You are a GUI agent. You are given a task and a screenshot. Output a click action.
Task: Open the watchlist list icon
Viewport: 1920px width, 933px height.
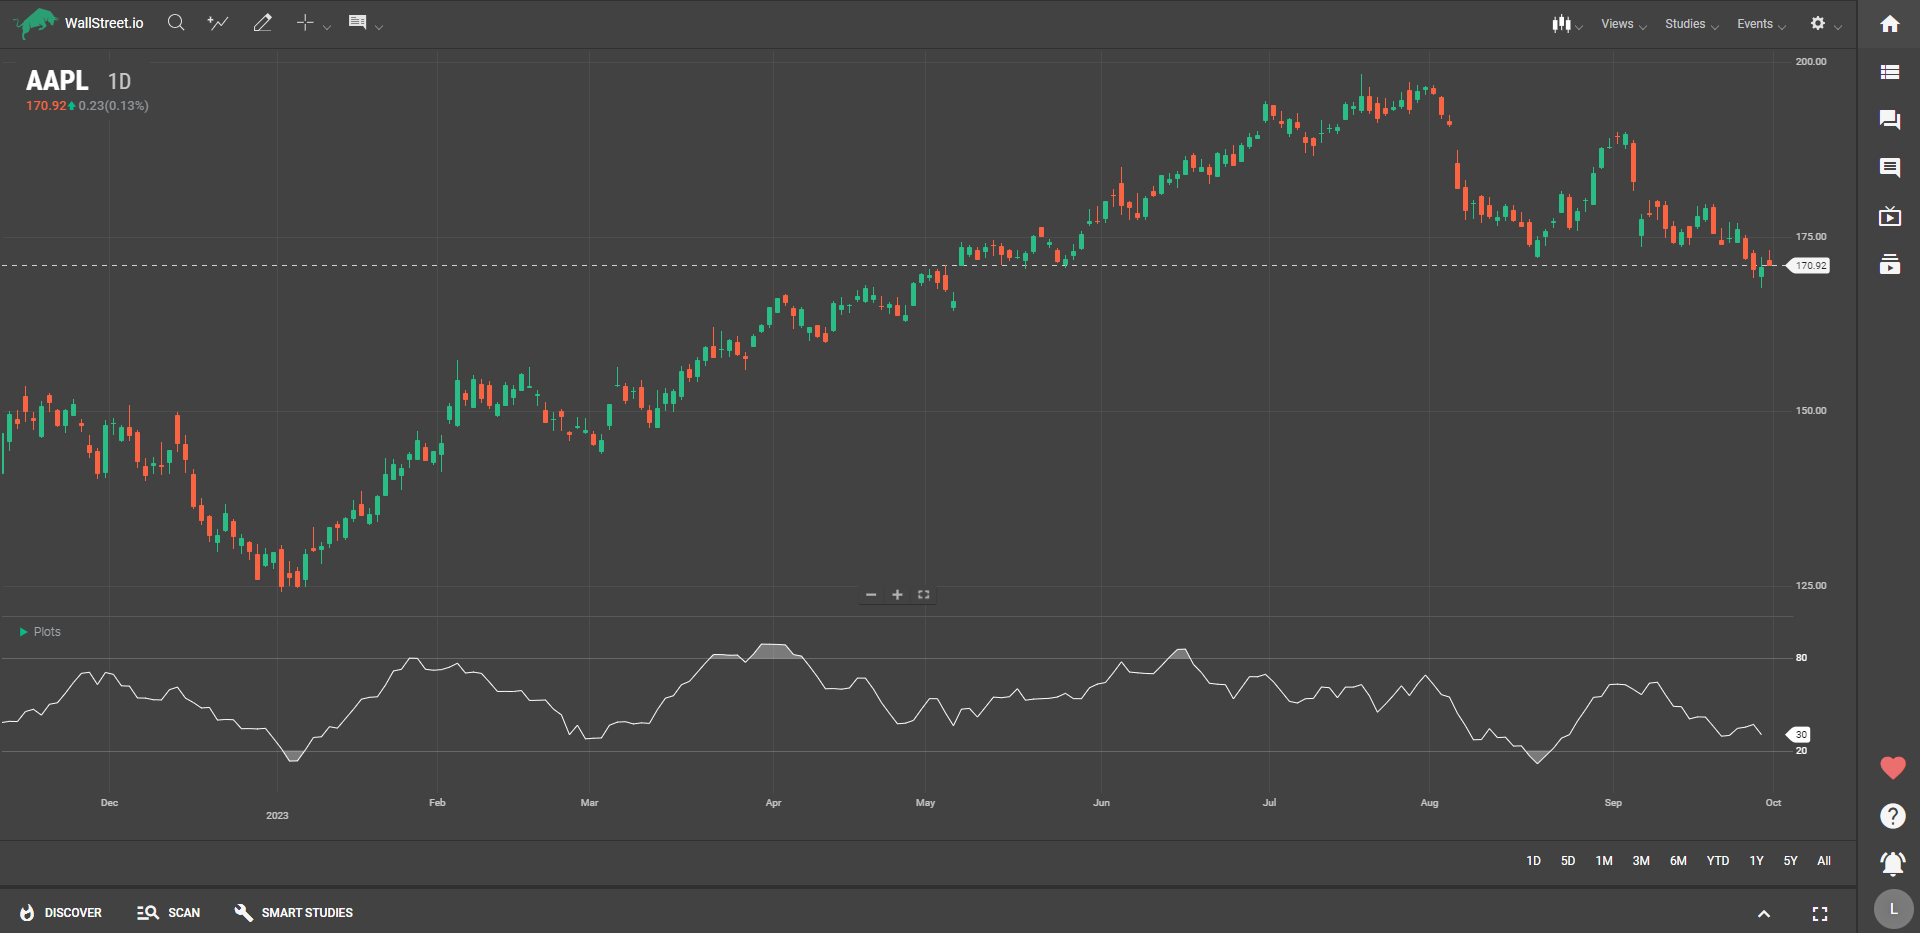point(1890,72)
